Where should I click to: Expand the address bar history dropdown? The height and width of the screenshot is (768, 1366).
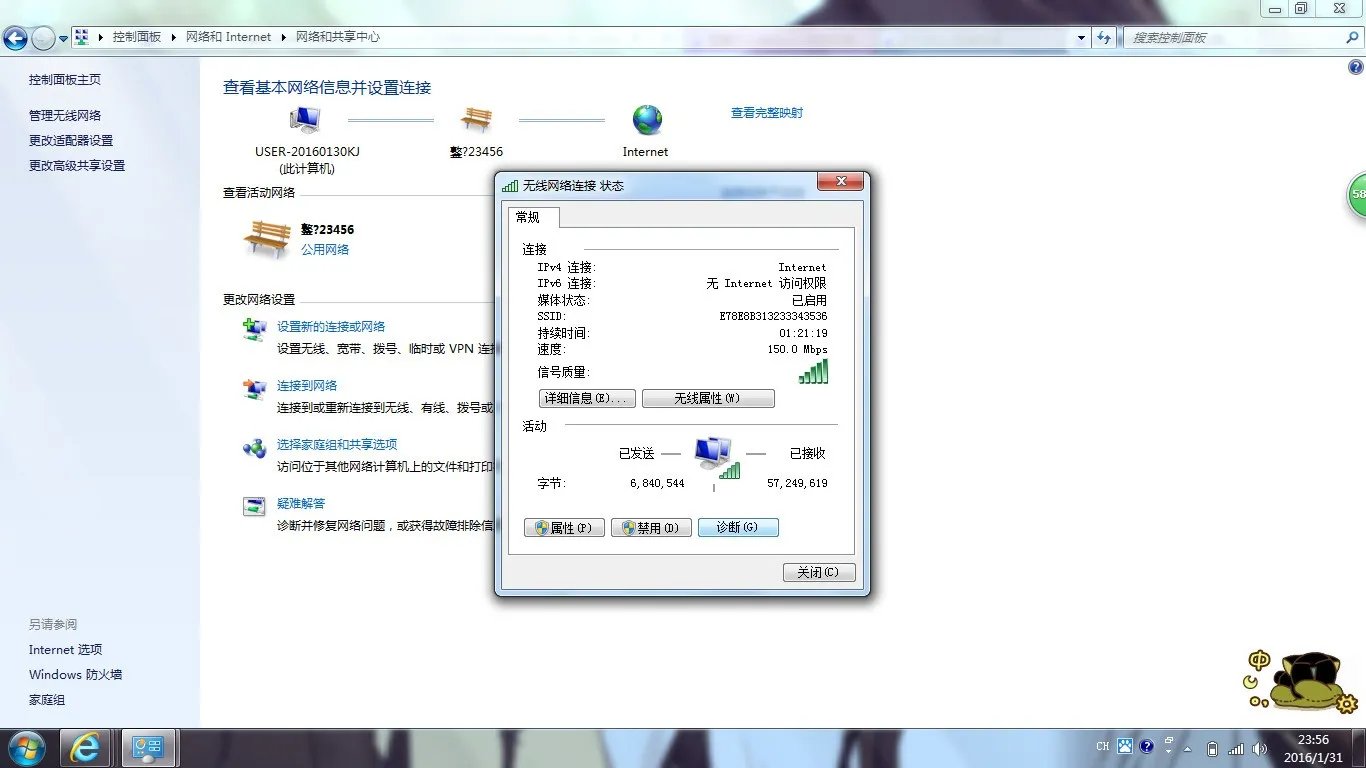[x=1081, y=37]
